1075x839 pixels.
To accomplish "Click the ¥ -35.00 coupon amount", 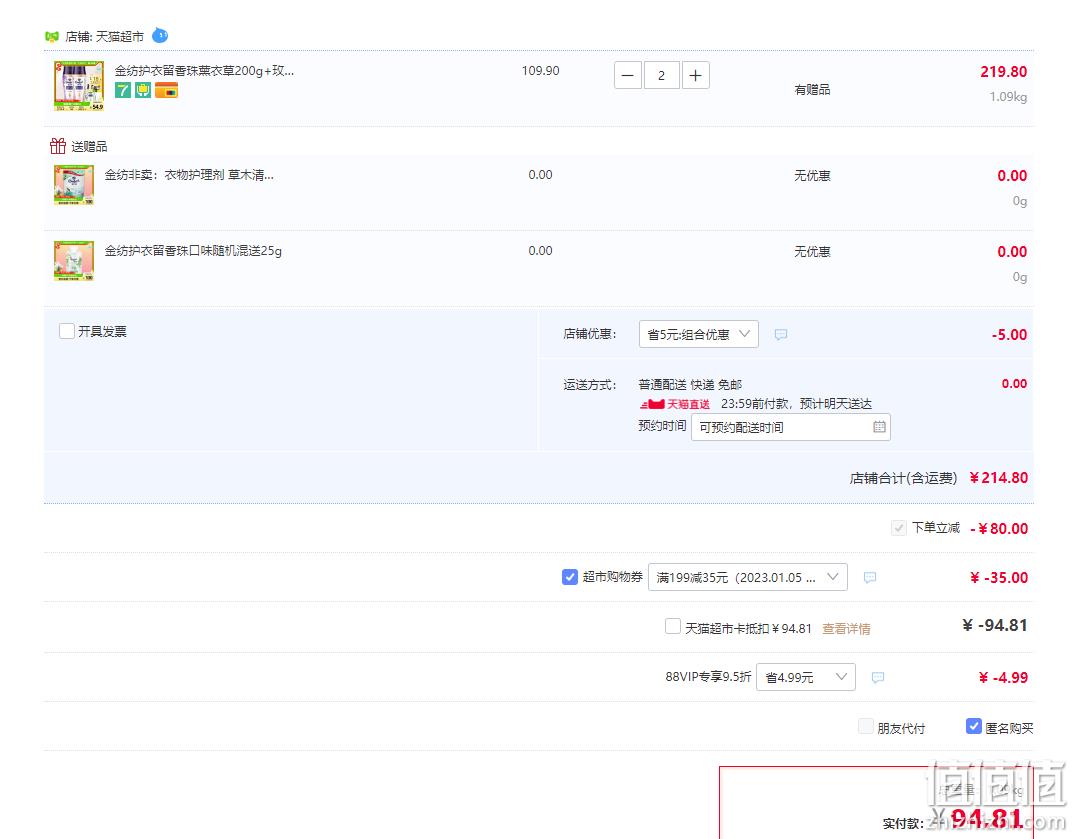I will tap(999, 578).
